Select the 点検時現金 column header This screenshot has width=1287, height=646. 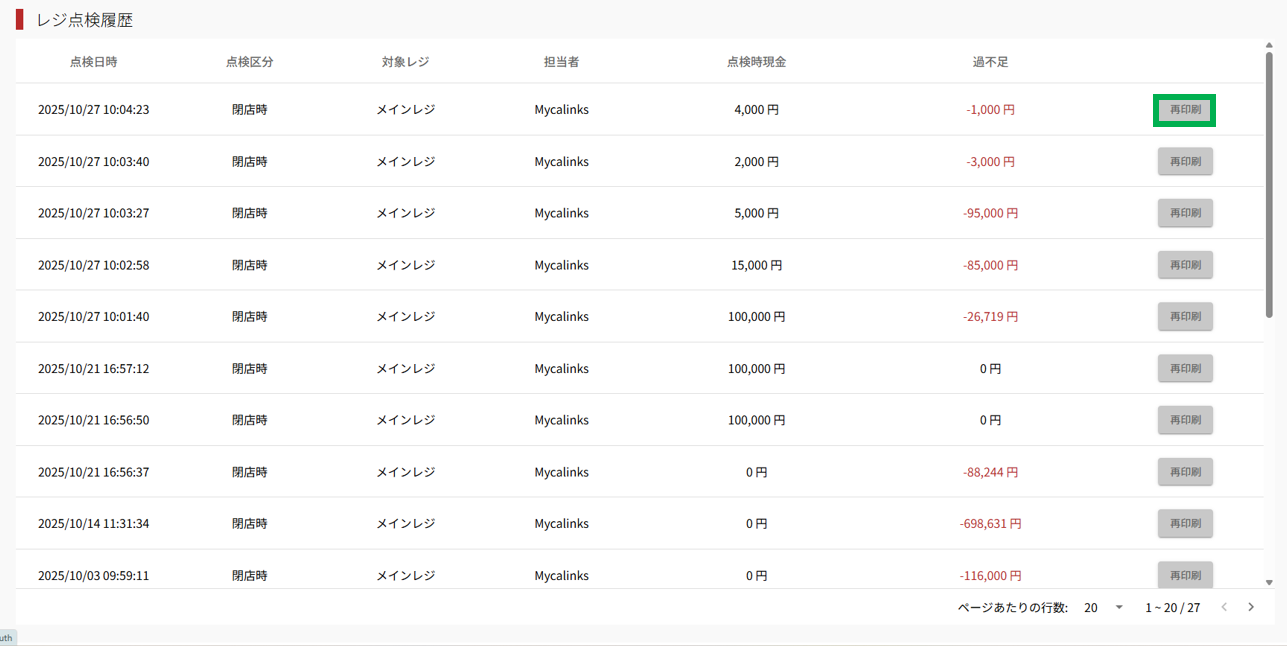point(756,62)
